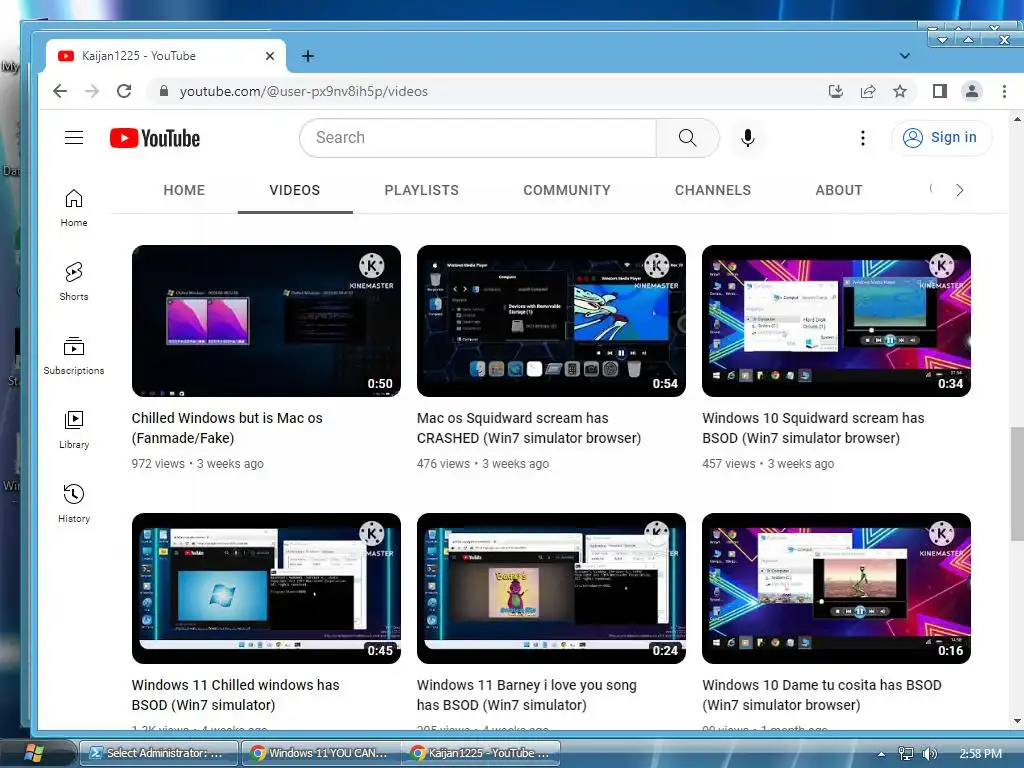Switch to 'Windows 11 YOU CAN...' taskbar item

pos(321,753)
